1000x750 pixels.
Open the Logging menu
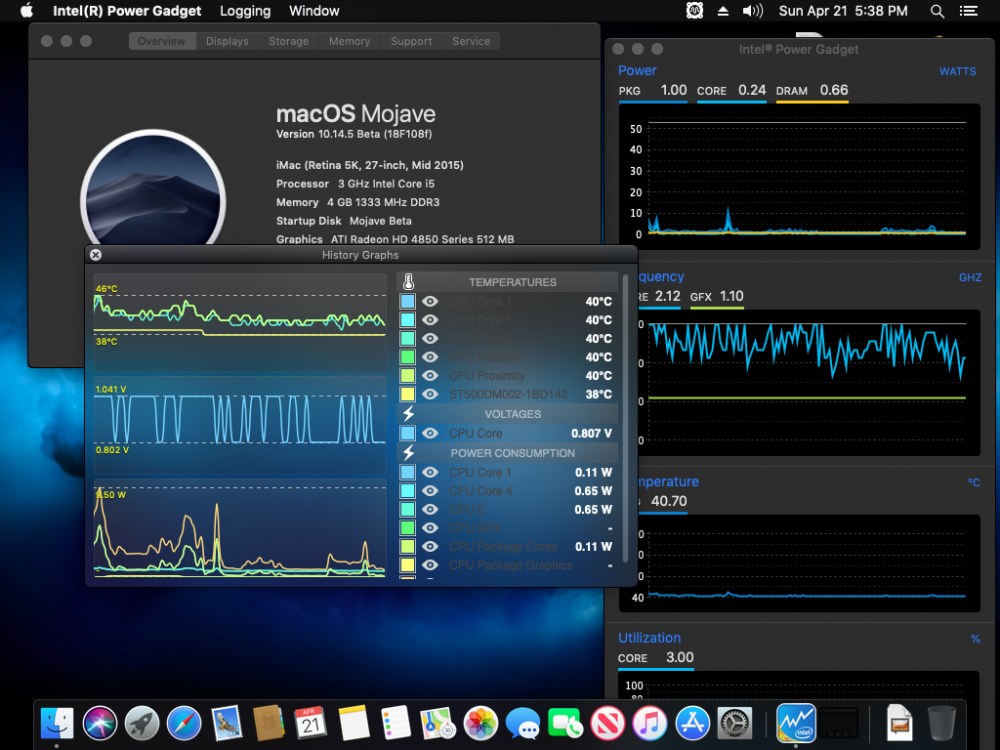click(245, 11)
